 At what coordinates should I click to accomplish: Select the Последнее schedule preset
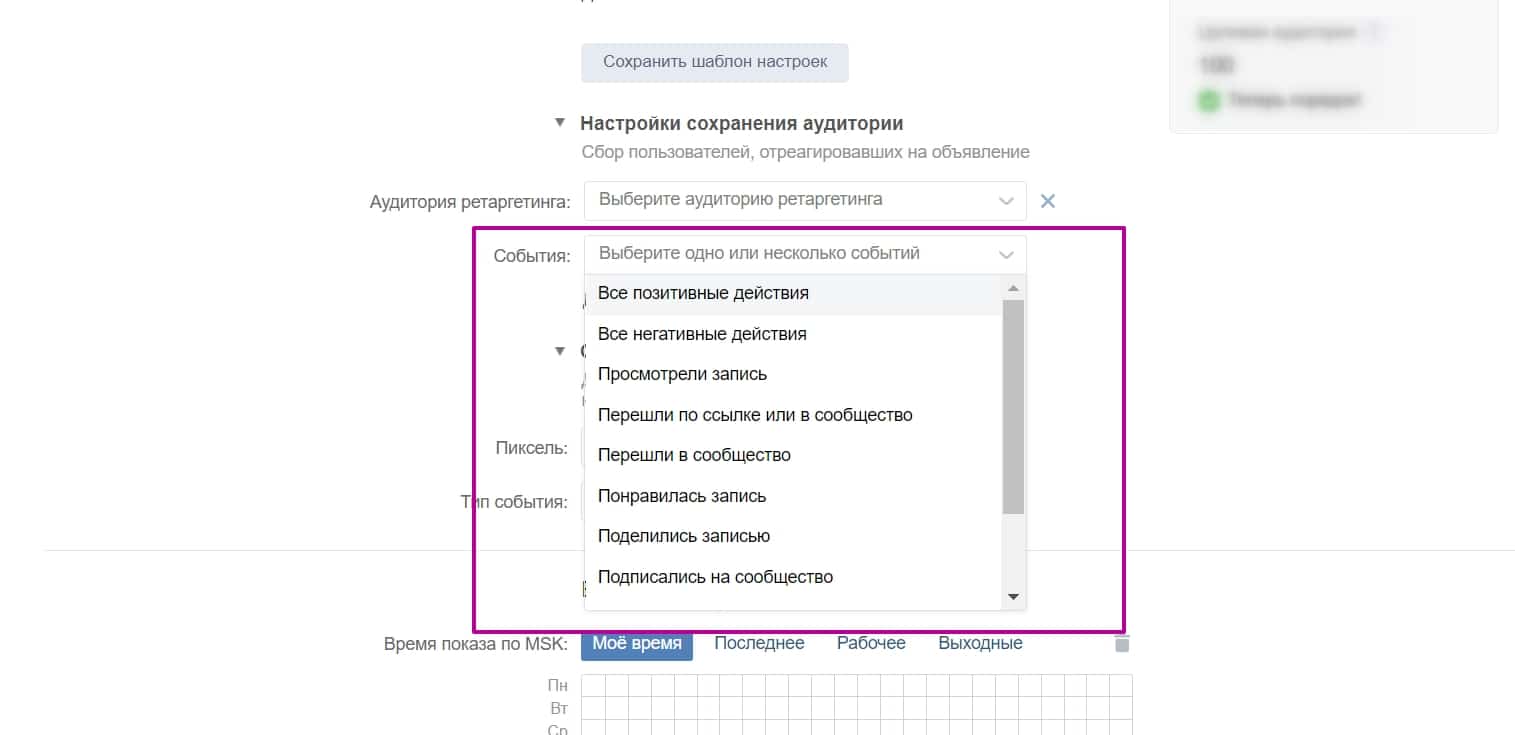tap(759, 643)
